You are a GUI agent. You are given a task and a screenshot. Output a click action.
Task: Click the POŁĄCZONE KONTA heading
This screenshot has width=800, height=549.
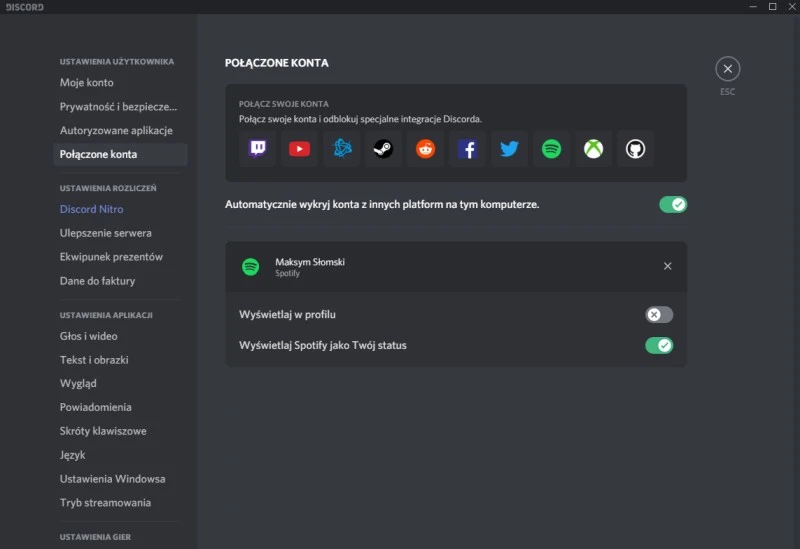point(277,63)
